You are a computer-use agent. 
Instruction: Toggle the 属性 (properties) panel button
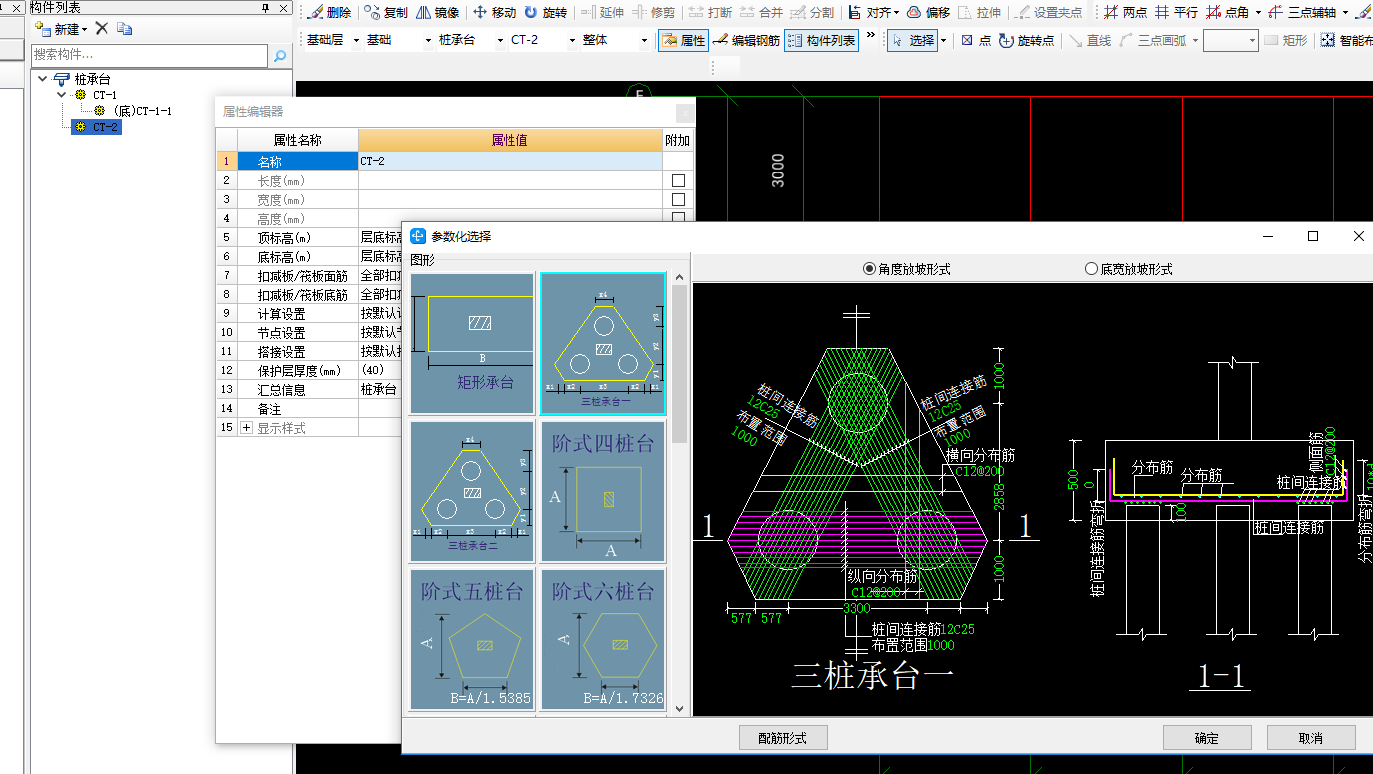(683, 41)
